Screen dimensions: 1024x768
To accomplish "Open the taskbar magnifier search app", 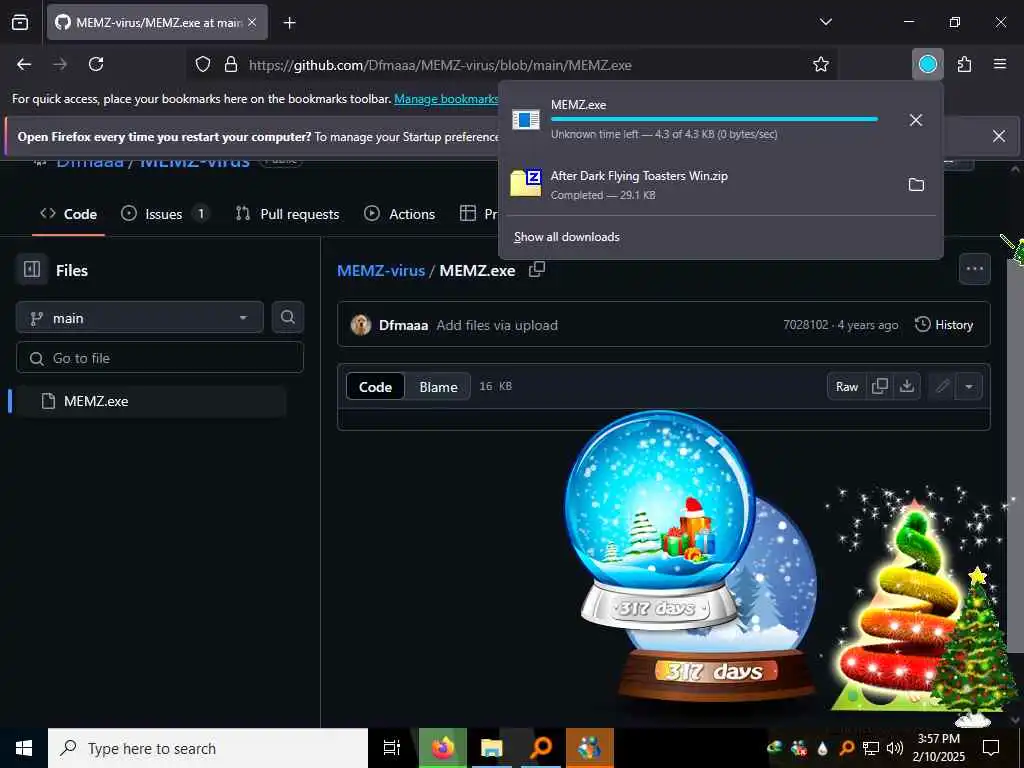I will (x=541, y=748).
